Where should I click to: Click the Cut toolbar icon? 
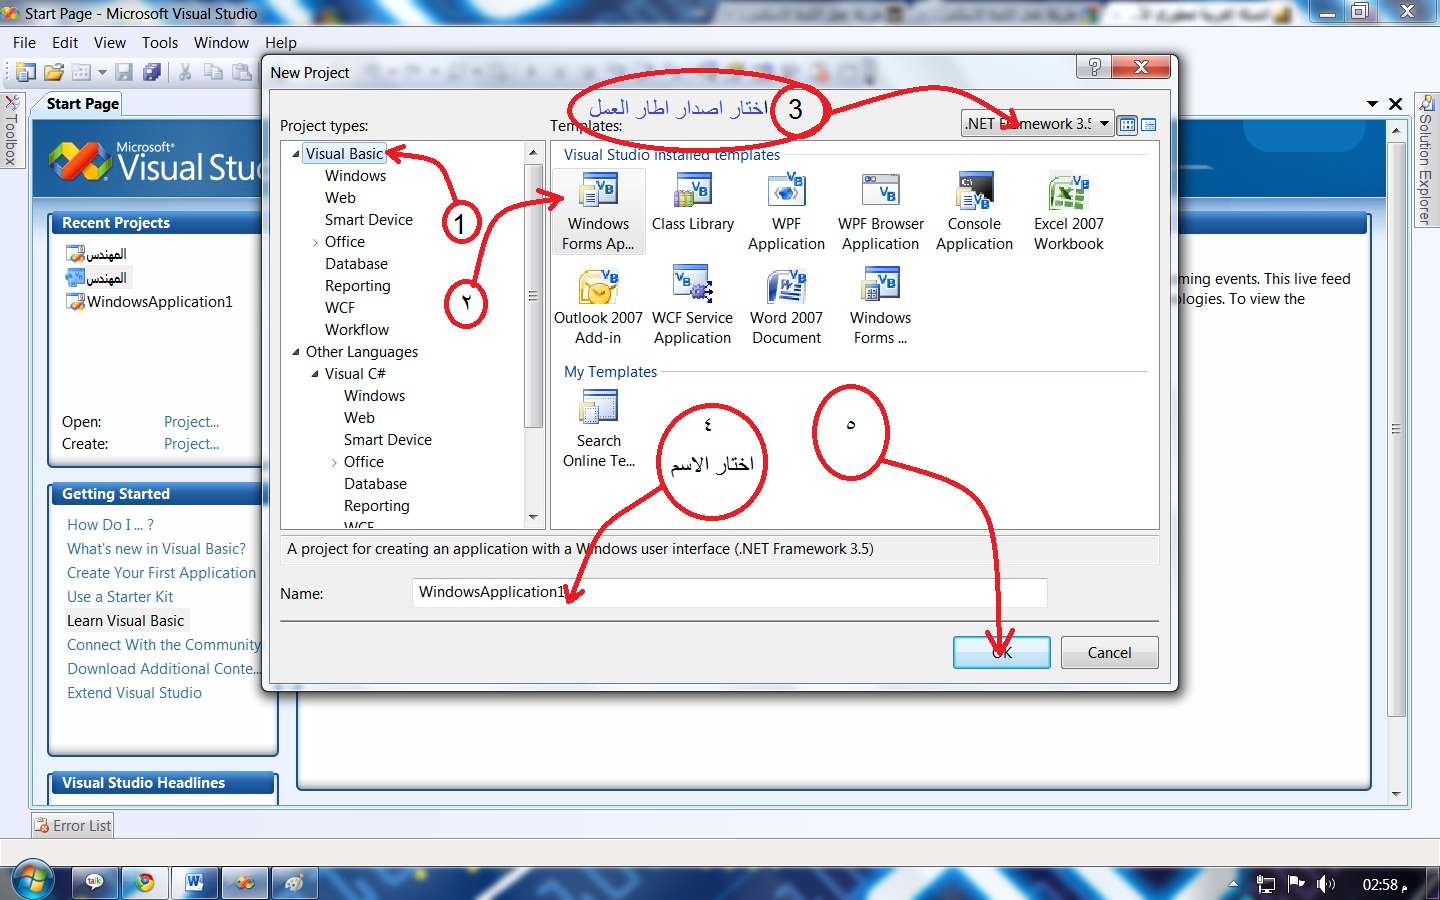pos(185,72)
